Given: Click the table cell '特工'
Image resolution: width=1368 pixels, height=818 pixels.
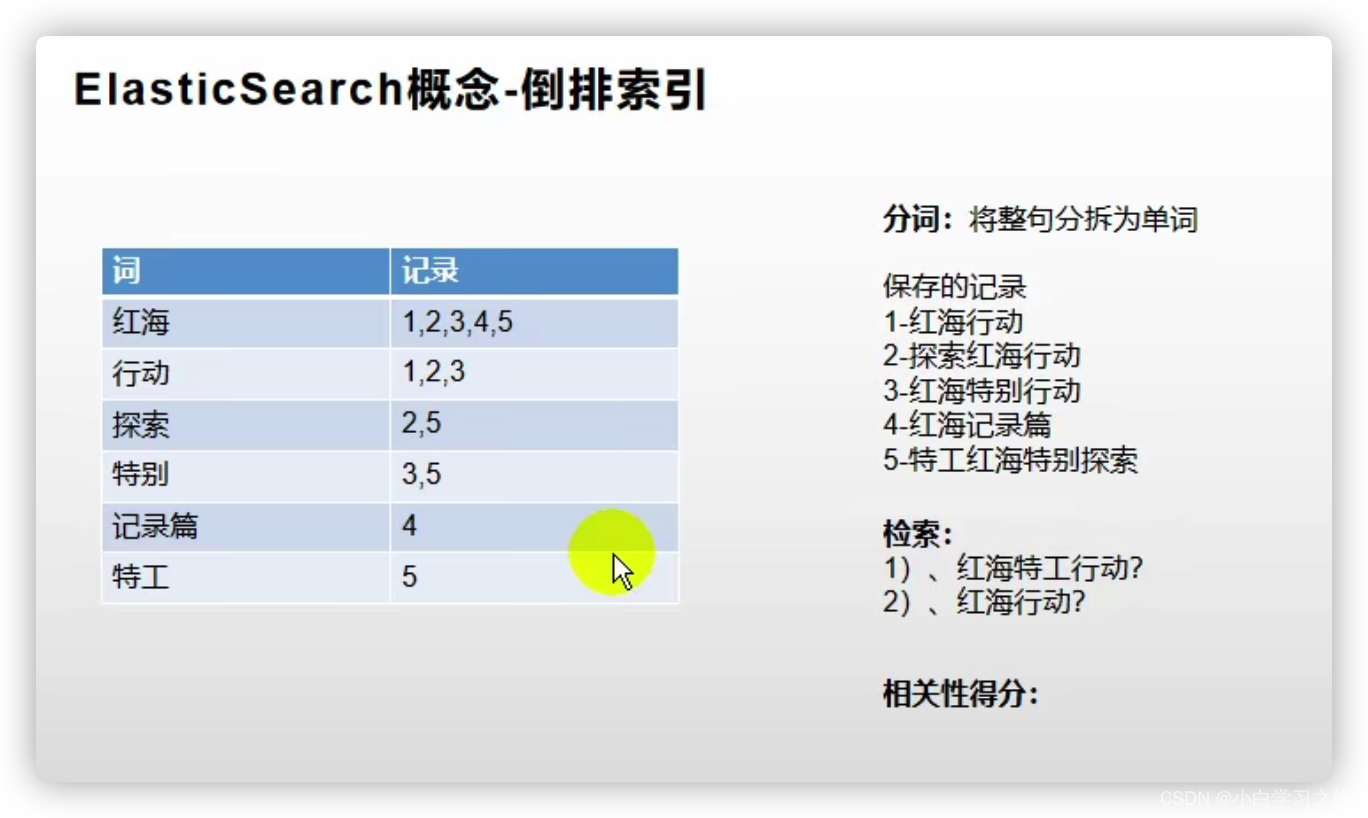Looking at the screenshot, I should pyautogui.click(x=245, y=578).
